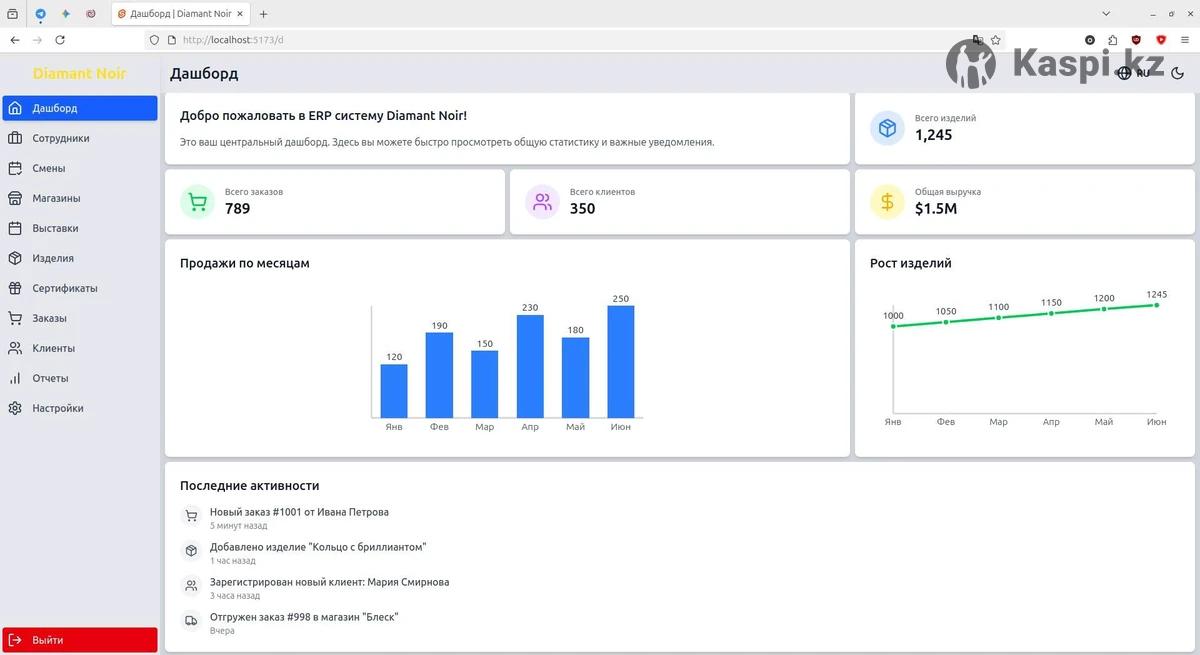
Task: Open the RU language selector
Action: (1134, 73)
